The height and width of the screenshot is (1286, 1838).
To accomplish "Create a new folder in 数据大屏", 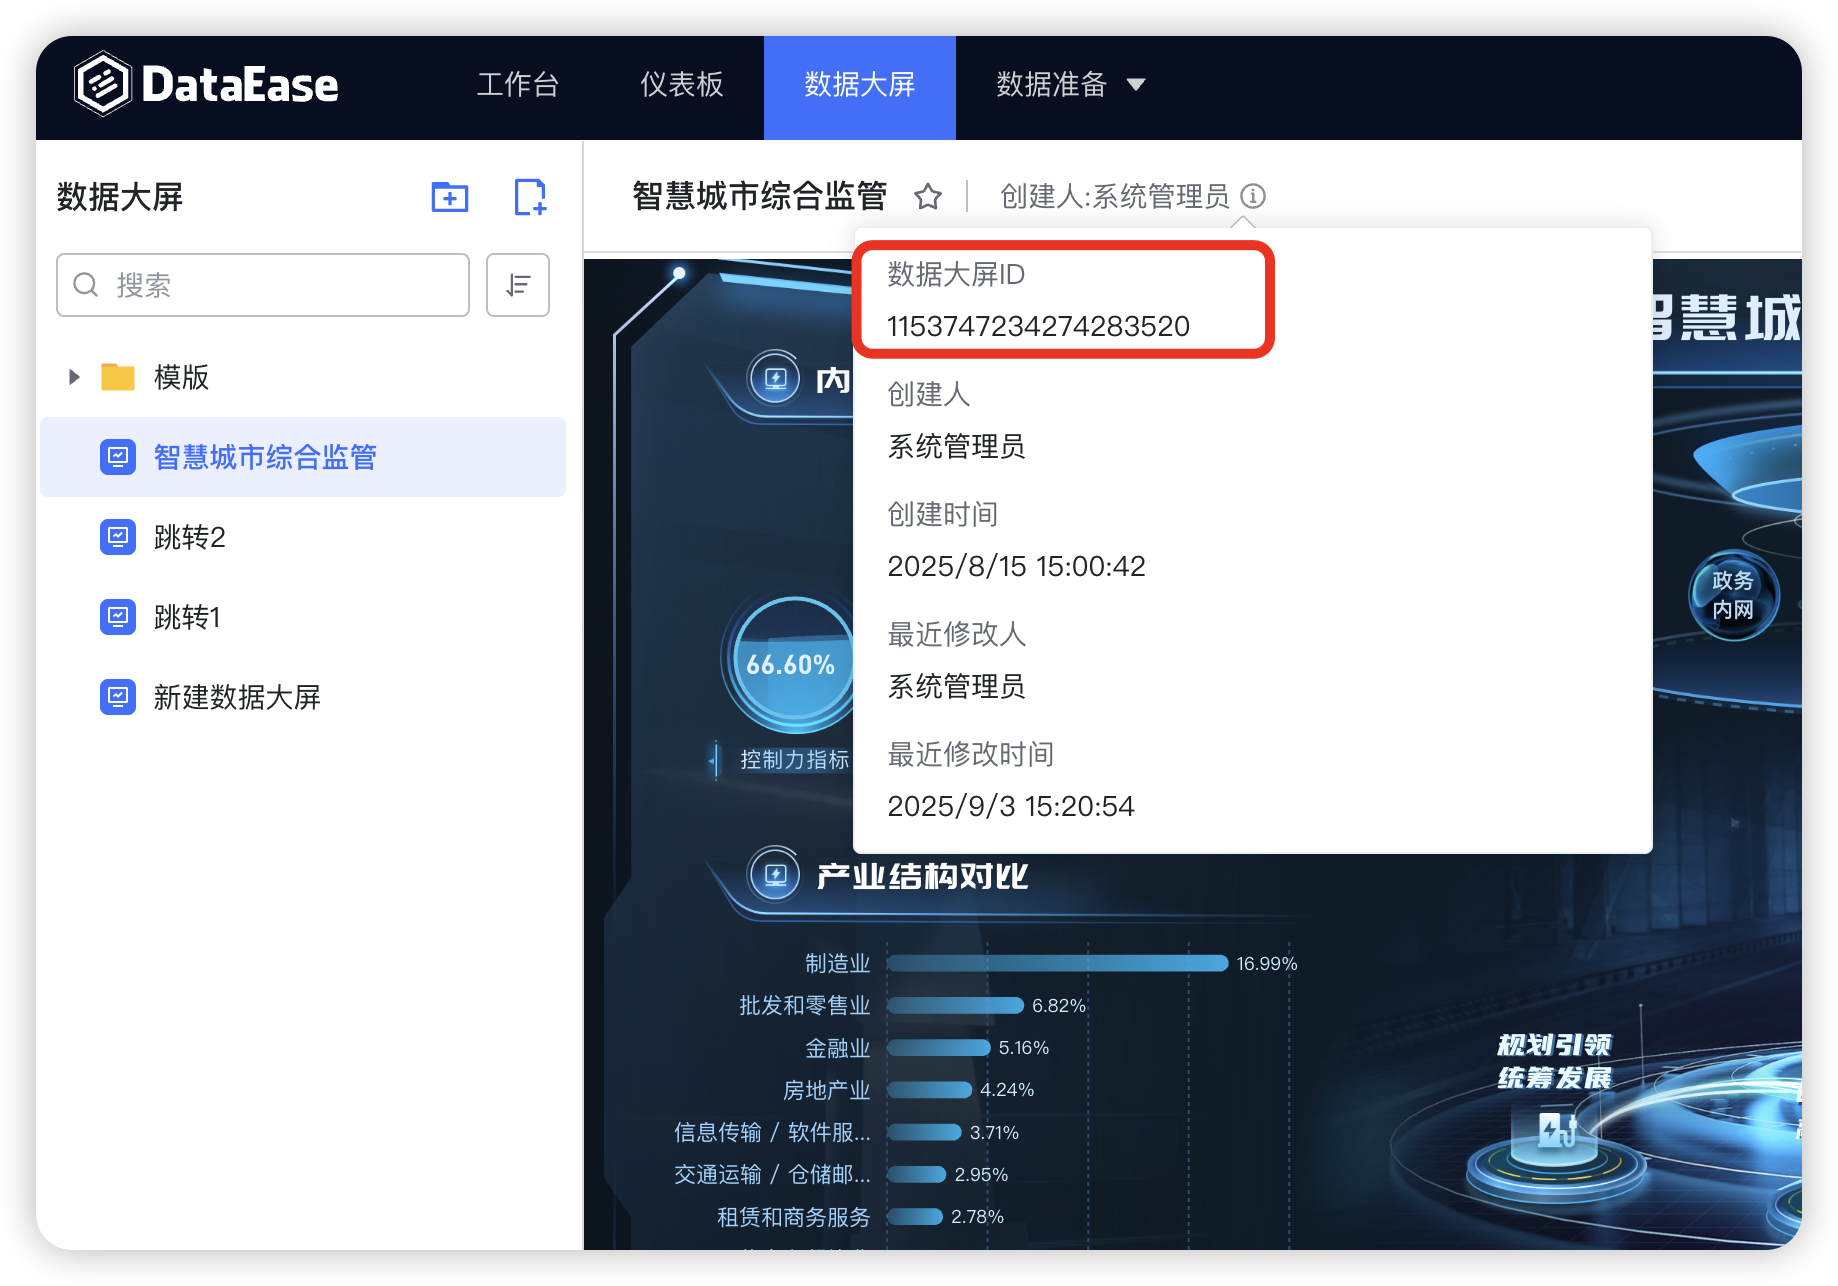I will 449,197.
